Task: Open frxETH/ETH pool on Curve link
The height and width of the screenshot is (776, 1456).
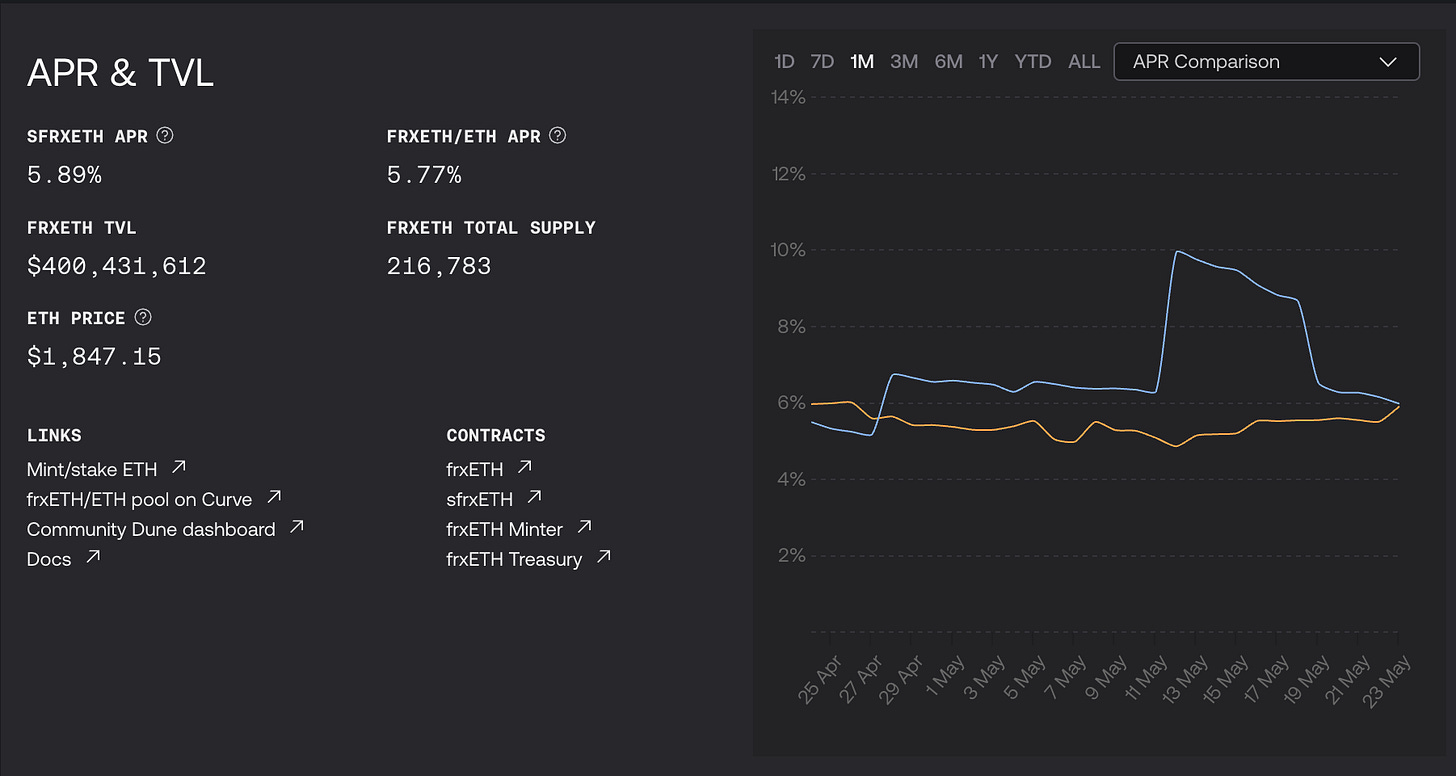Action: [140, 499]
